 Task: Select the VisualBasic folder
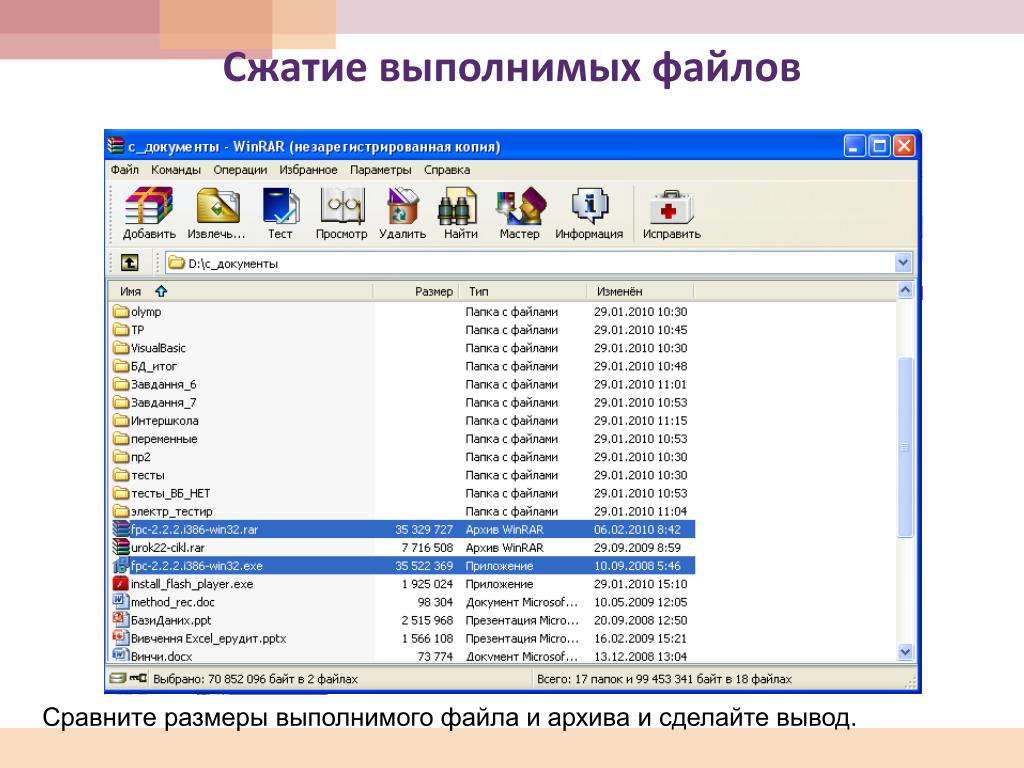coord(149,348)
